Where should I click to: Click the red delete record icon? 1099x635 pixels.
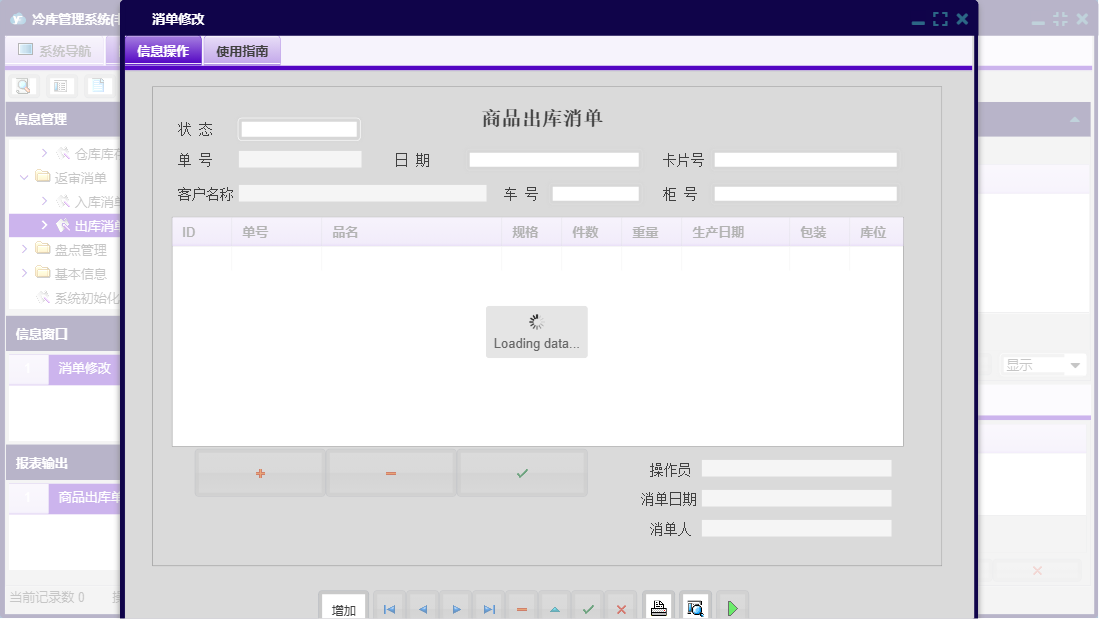(x=521, y=606)
